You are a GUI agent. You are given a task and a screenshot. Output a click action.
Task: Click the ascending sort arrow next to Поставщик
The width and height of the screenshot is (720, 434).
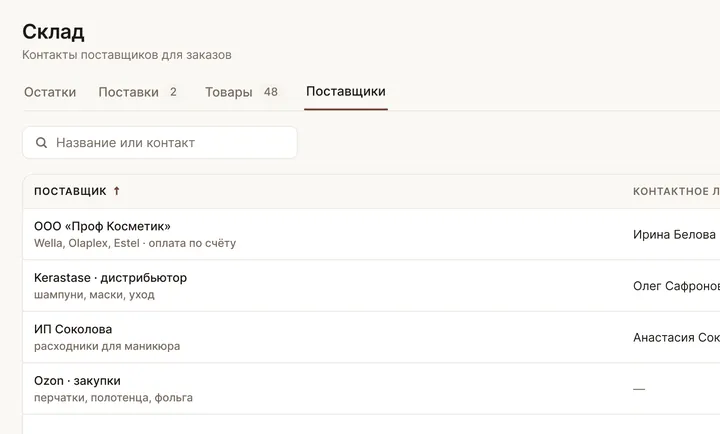pyautogui.click(x=117, y=191)
